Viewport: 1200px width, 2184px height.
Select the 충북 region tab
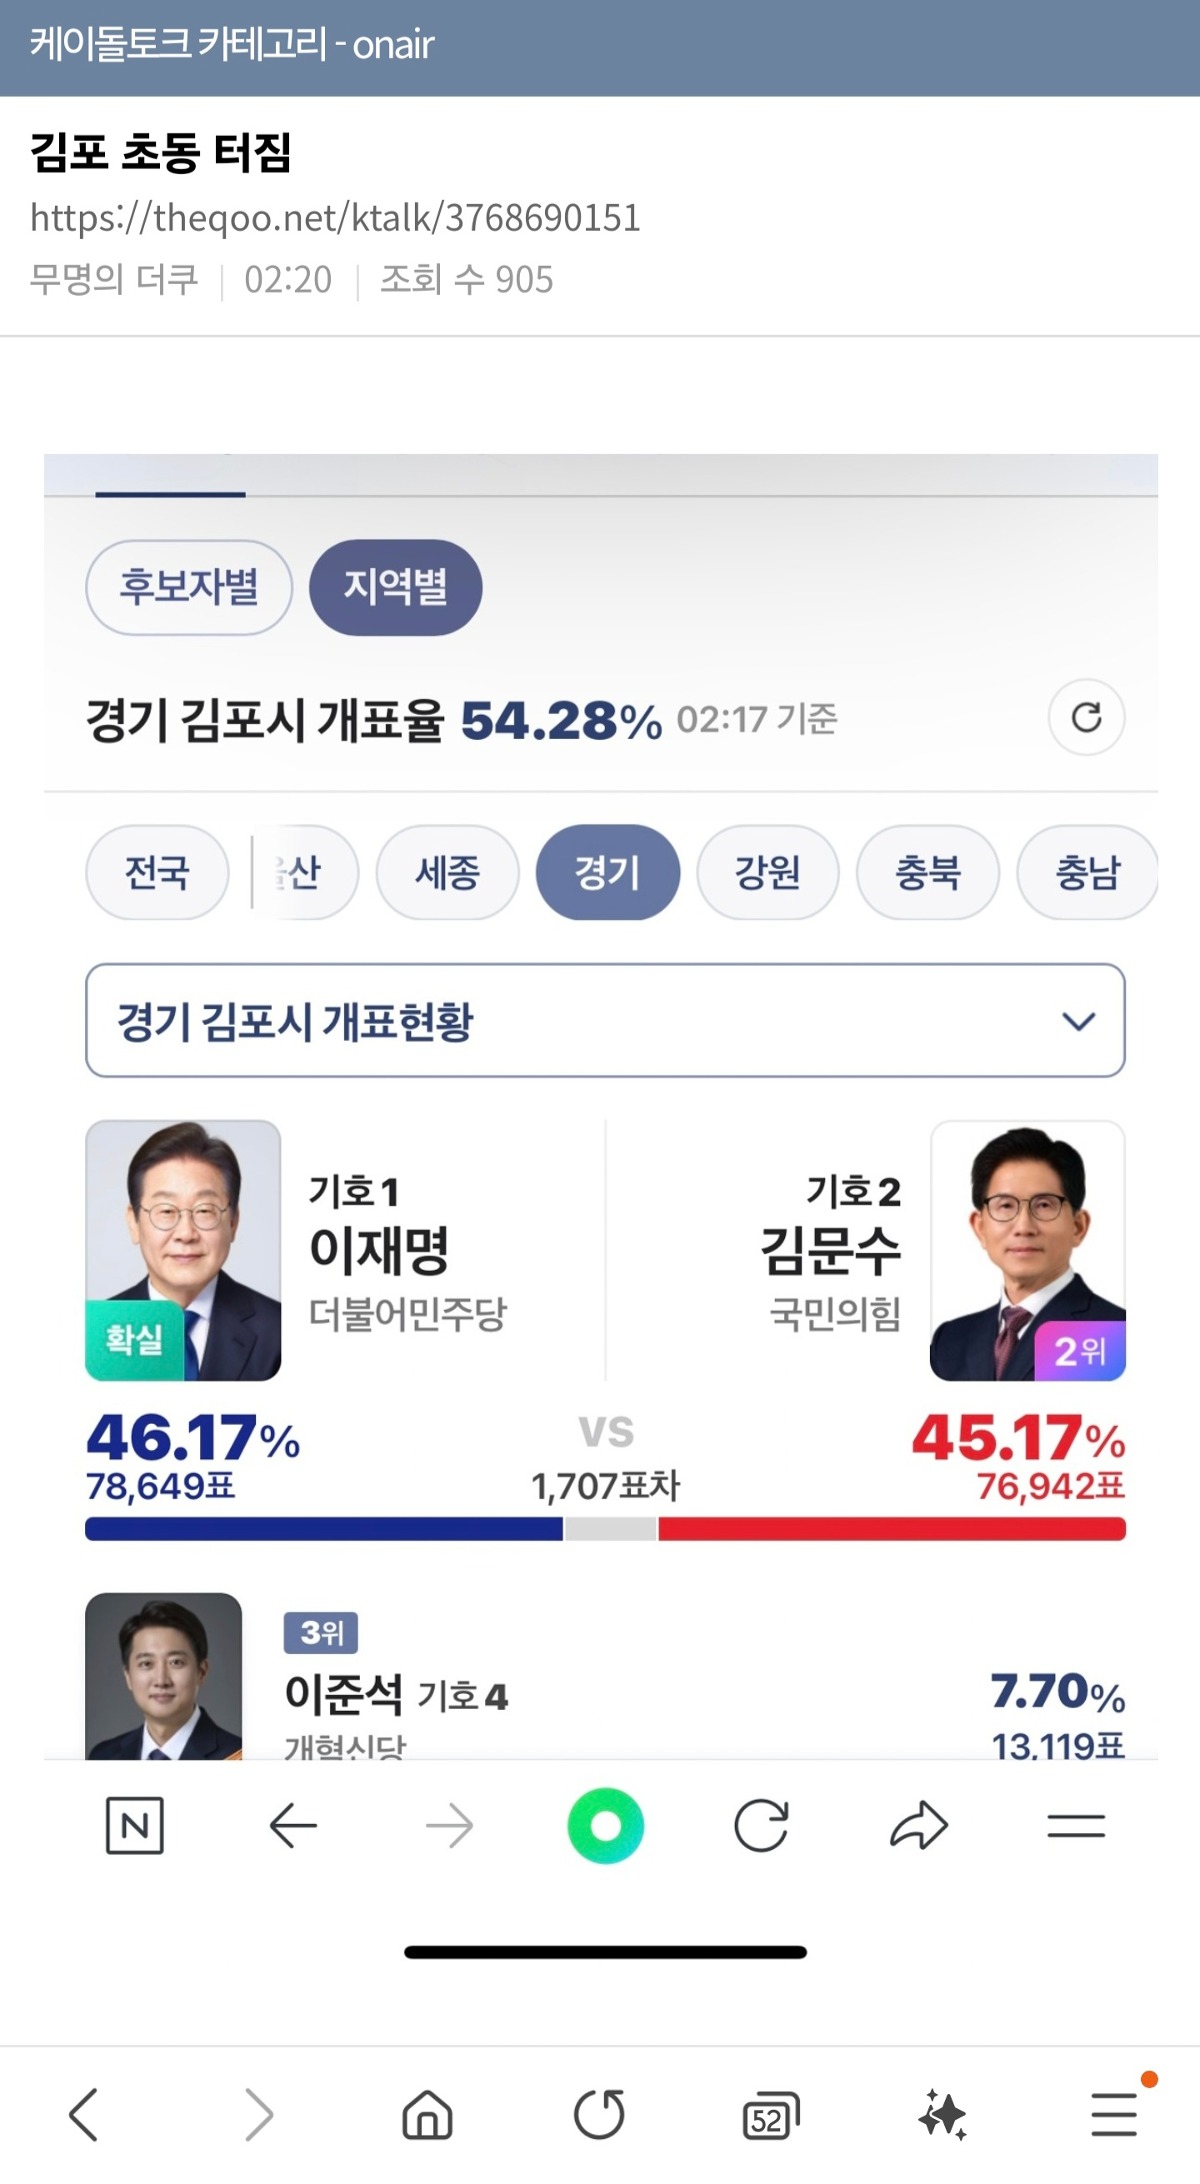tap(927, 872)
